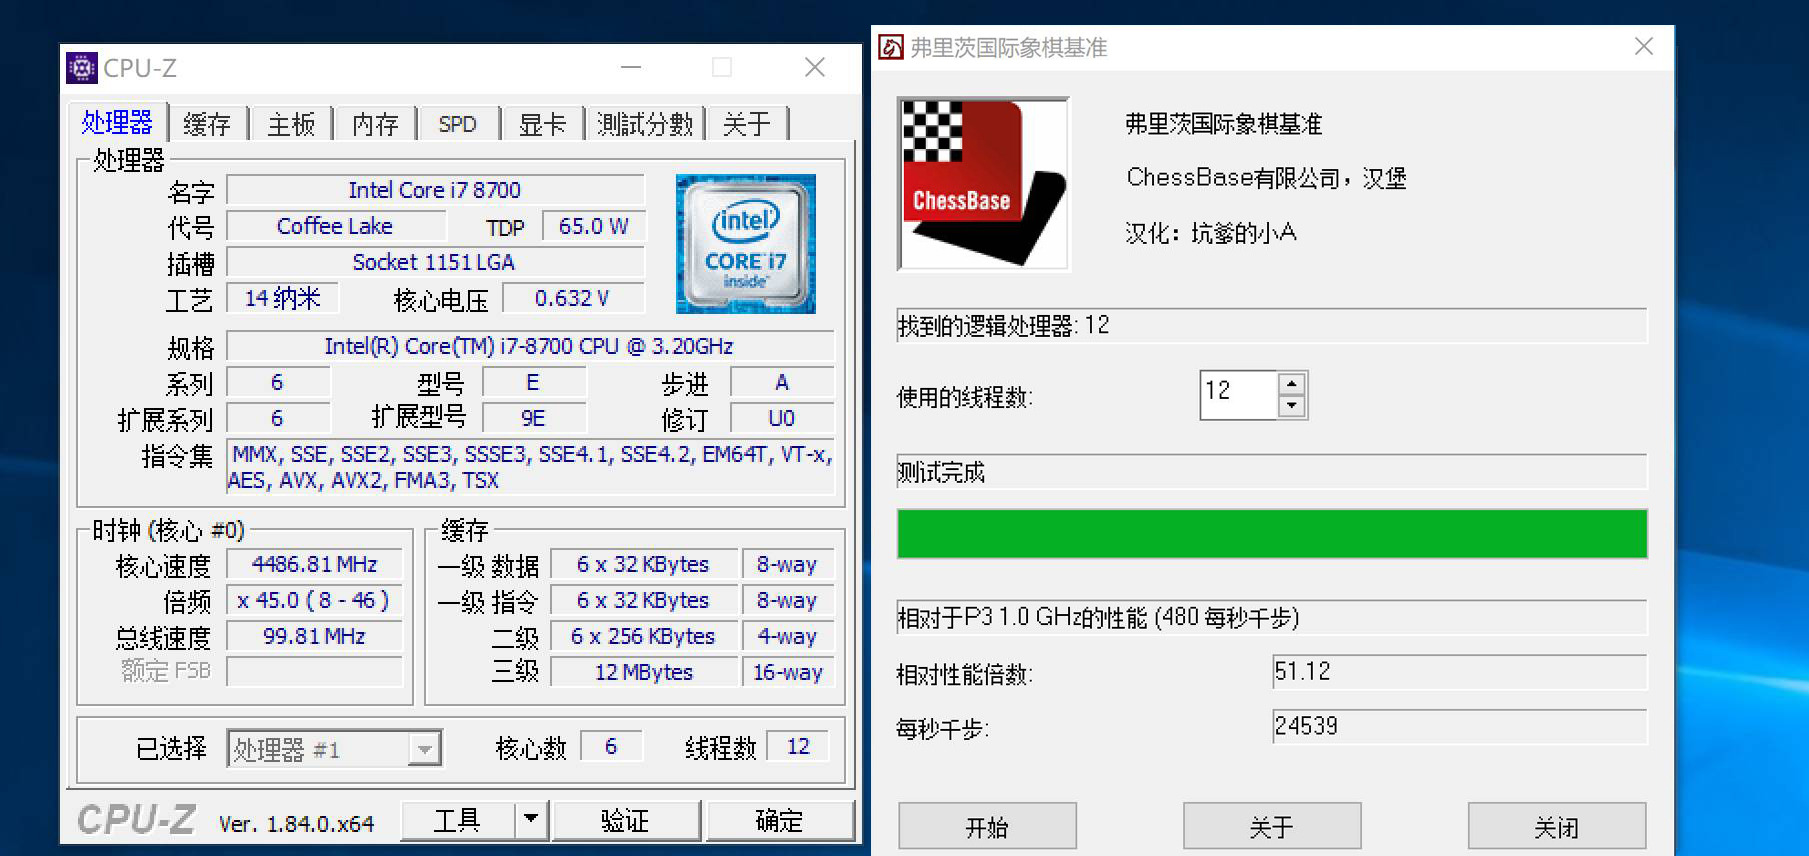Screen dimensions: 1809x856
Task: Open the 内存 tab
Action: 375,124
